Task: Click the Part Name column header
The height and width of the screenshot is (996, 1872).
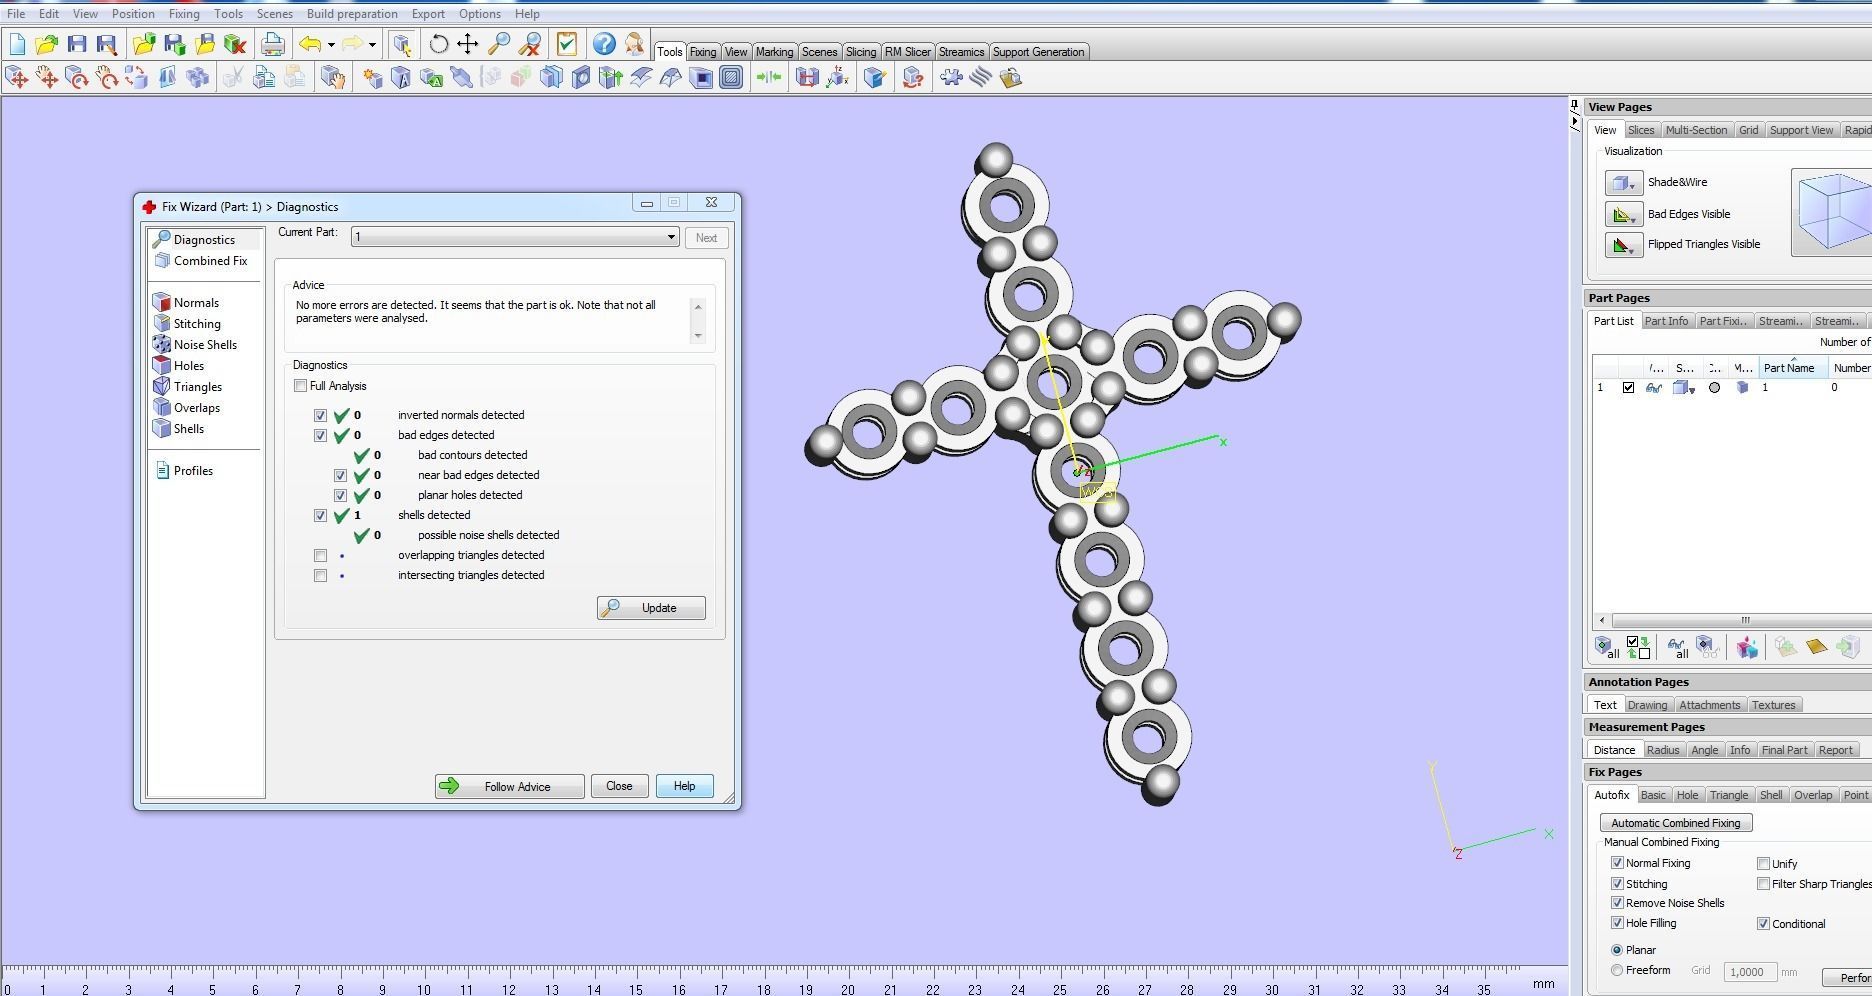Action: pos(1793,368)
